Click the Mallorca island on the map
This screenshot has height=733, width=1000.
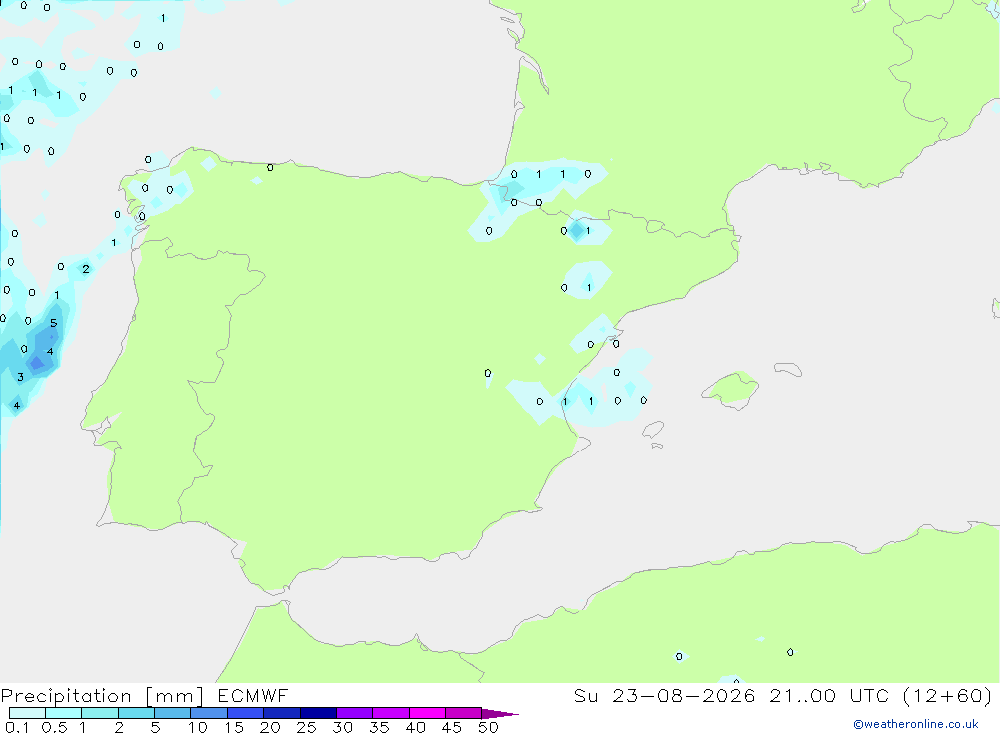730,389
